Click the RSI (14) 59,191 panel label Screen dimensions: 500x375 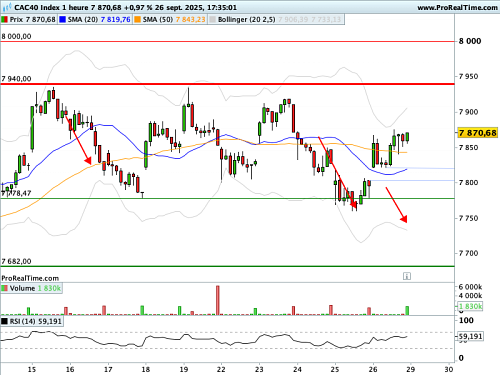pyautogui.click(x=36, y=321)
